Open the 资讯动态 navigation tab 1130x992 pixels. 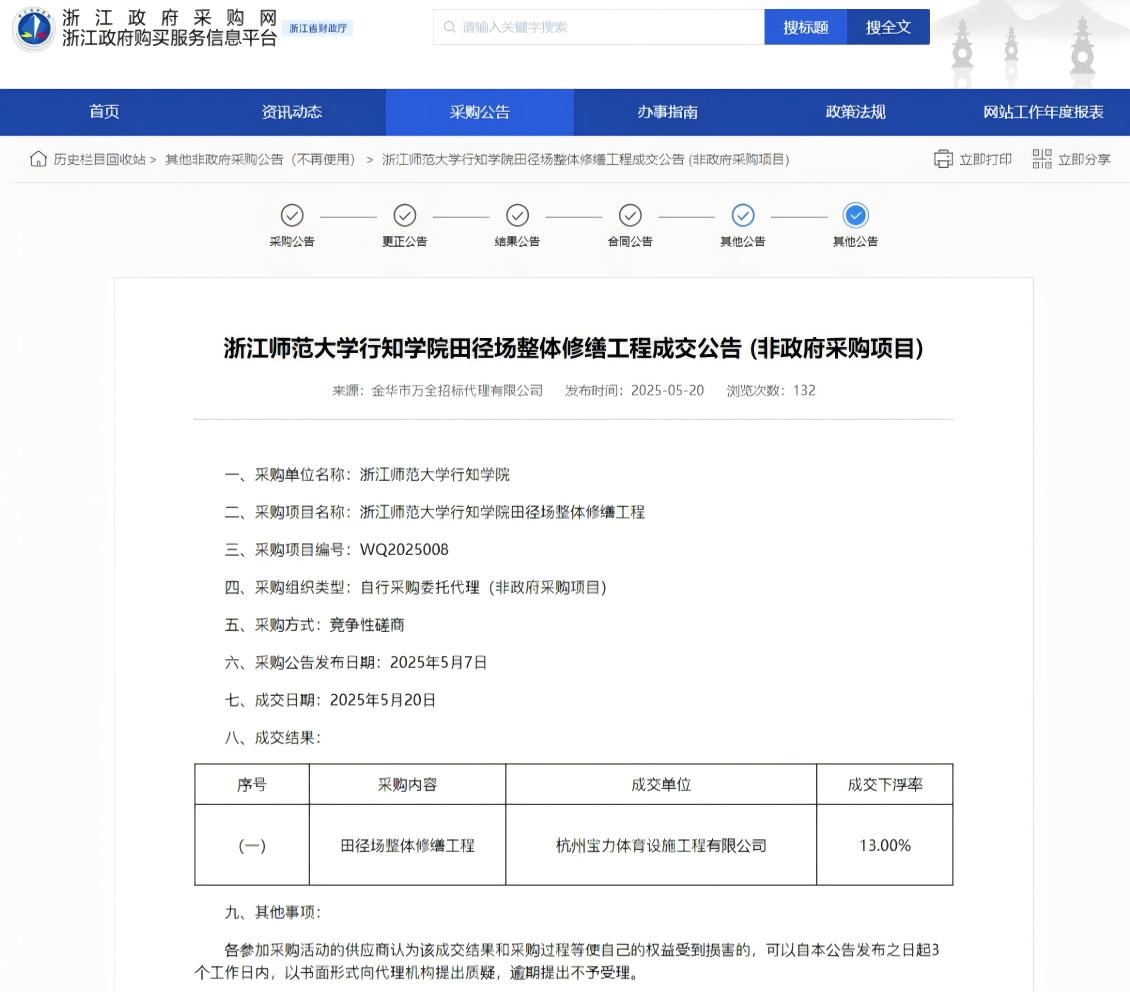pos(292,112)
